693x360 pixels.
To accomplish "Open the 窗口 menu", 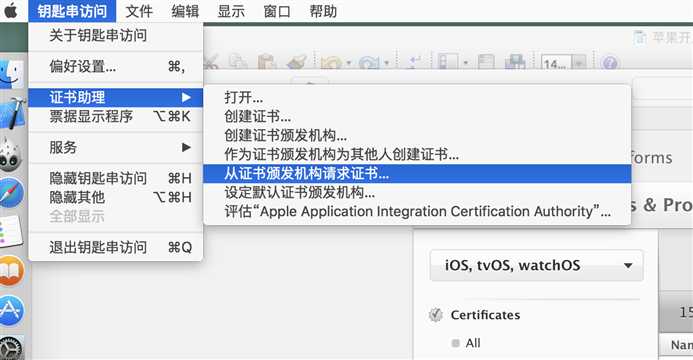I will [277, 11].
